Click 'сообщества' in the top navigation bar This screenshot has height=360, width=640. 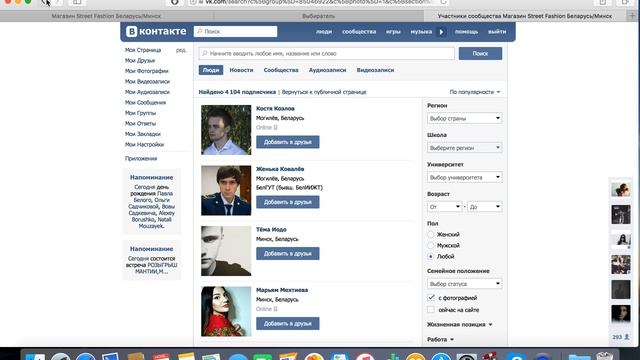point(359,31)
